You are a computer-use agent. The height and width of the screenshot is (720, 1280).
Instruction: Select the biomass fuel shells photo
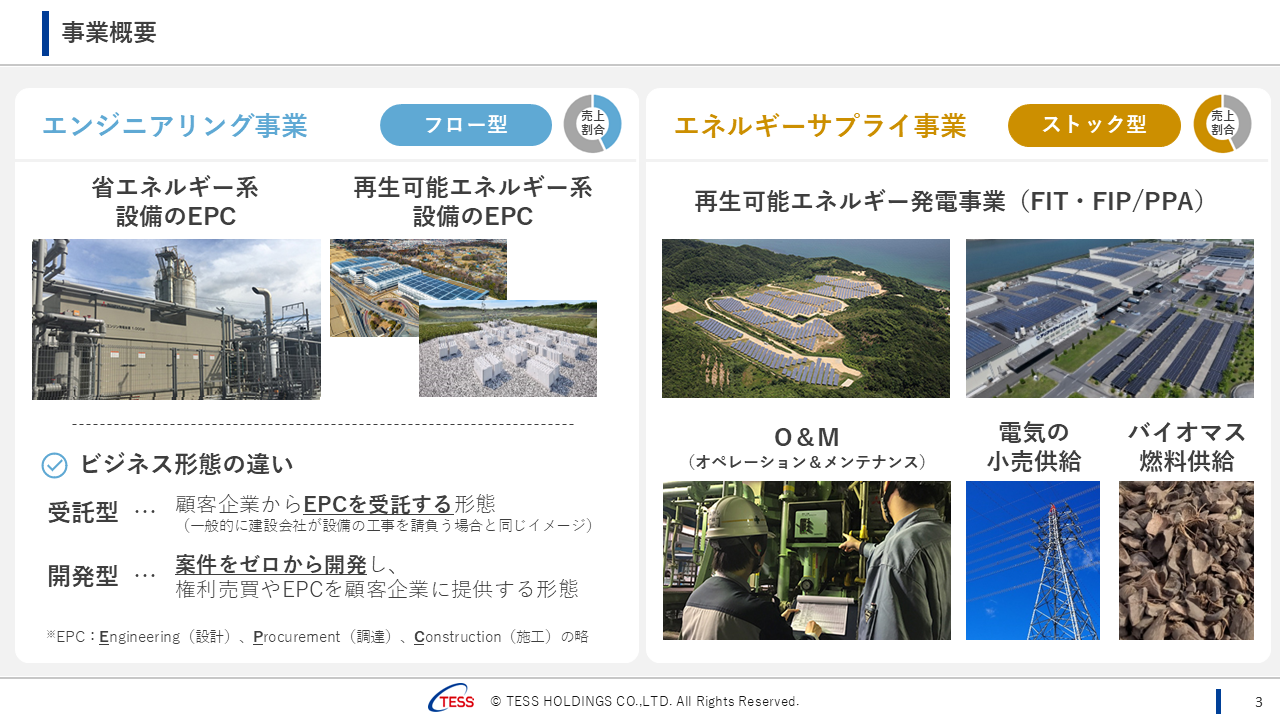(x=1186, y=560)
